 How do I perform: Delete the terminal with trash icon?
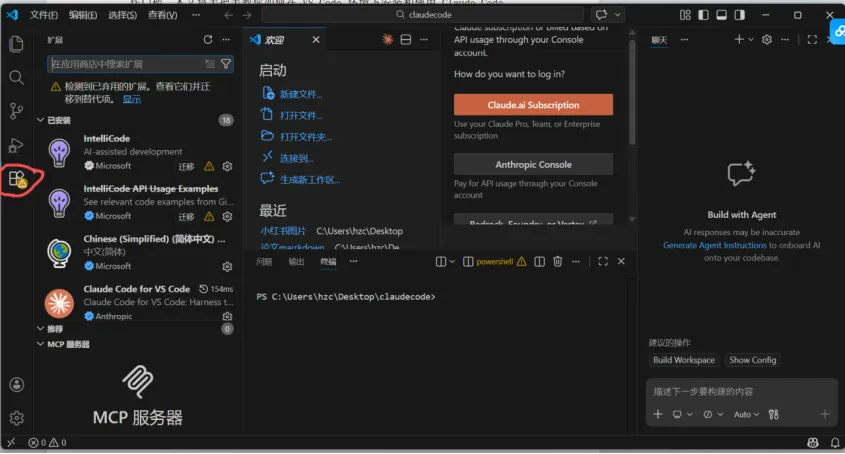[x=558, y=262]
